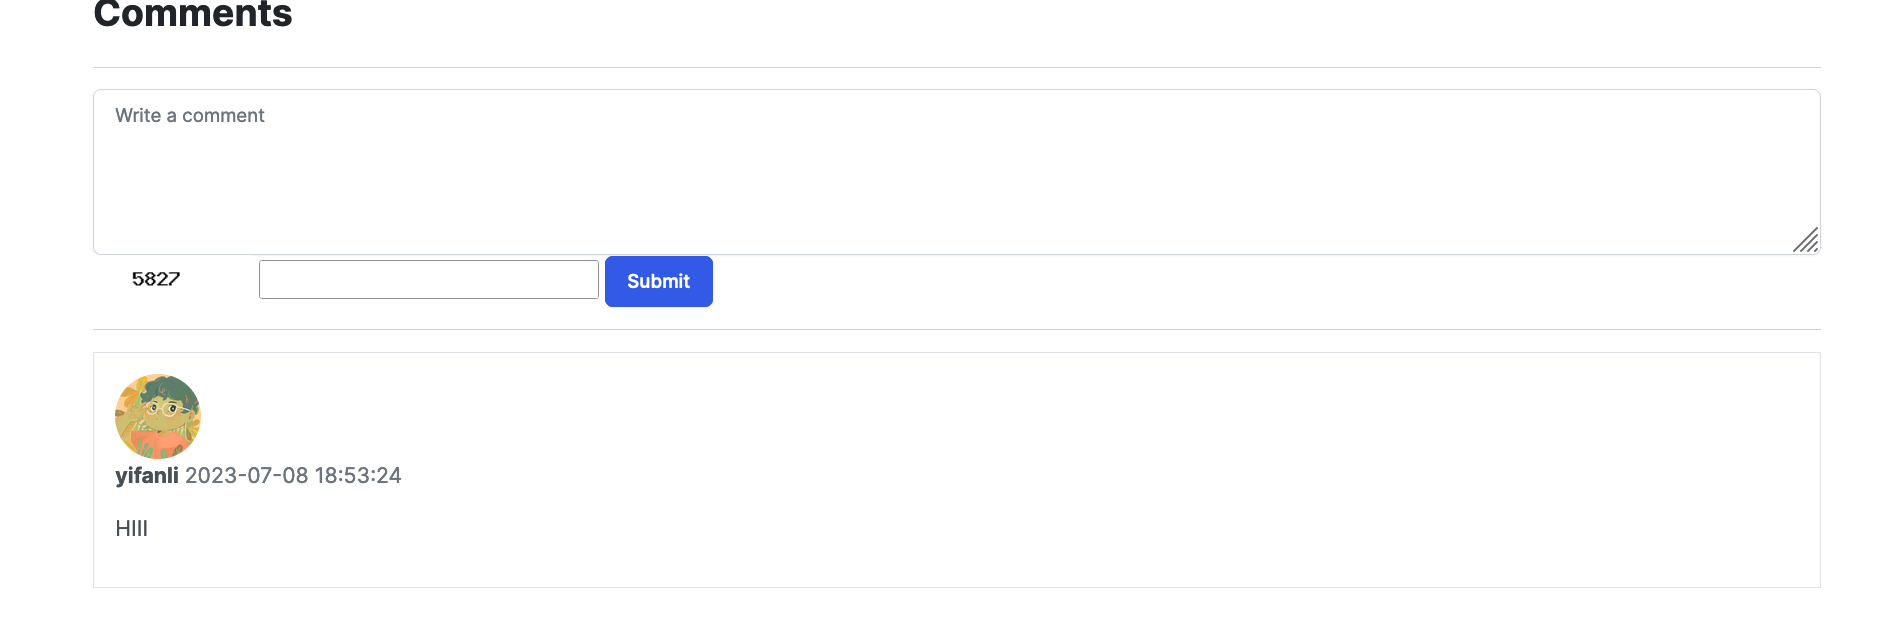Screen dimensions: 1880x622
Task: Grab the comment box resize handle
Action: point(1805,240)
